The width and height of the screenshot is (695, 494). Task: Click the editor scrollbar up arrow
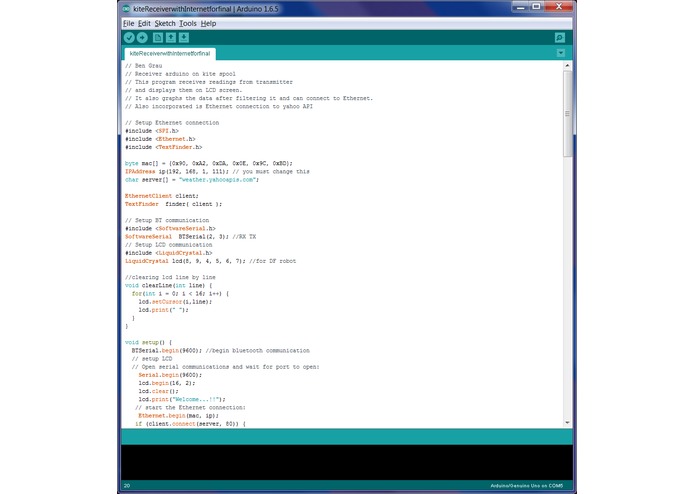567,66
